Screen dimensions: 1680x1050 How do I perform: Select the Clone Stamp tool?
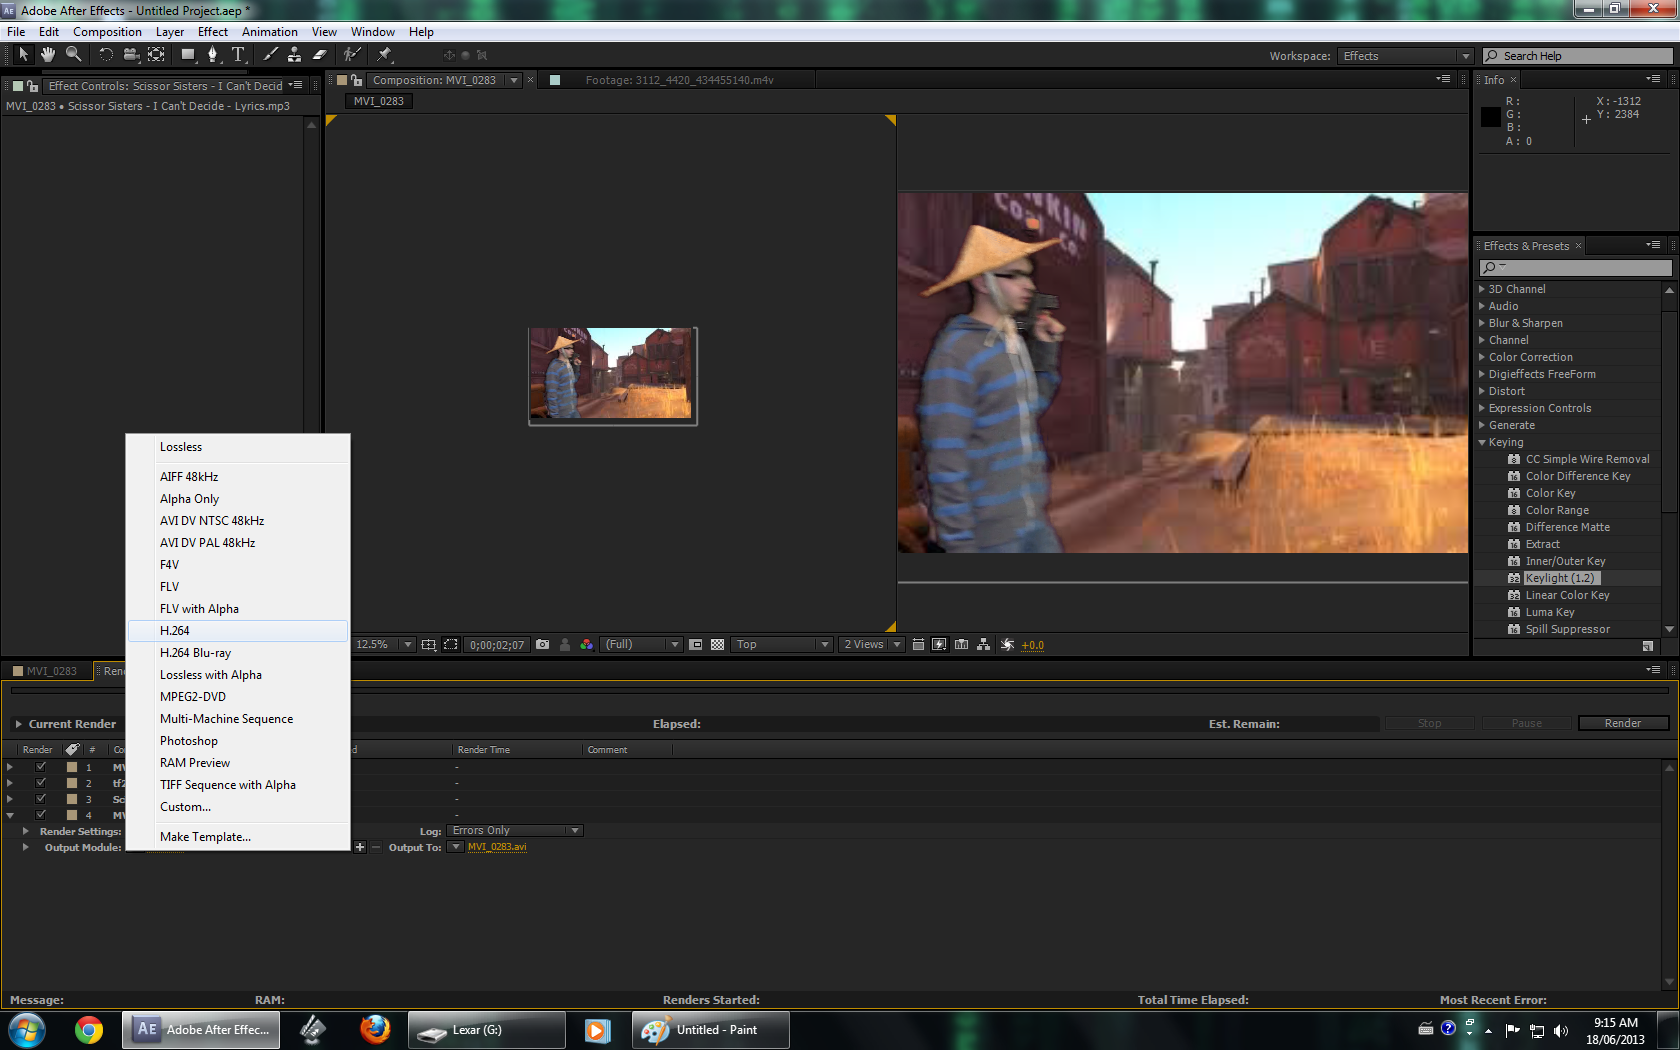coord(294,55)
